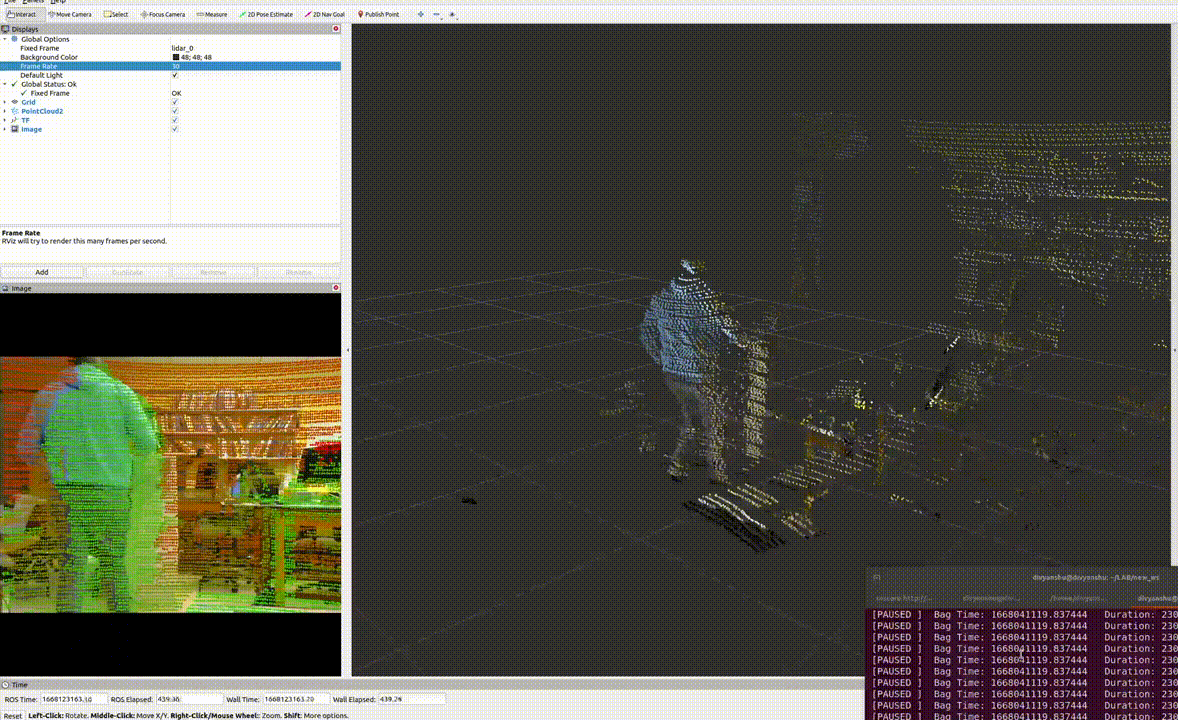Click the blue plus add-tool icon
Viewport: 1178px width, 720px height.
point(421,14)
